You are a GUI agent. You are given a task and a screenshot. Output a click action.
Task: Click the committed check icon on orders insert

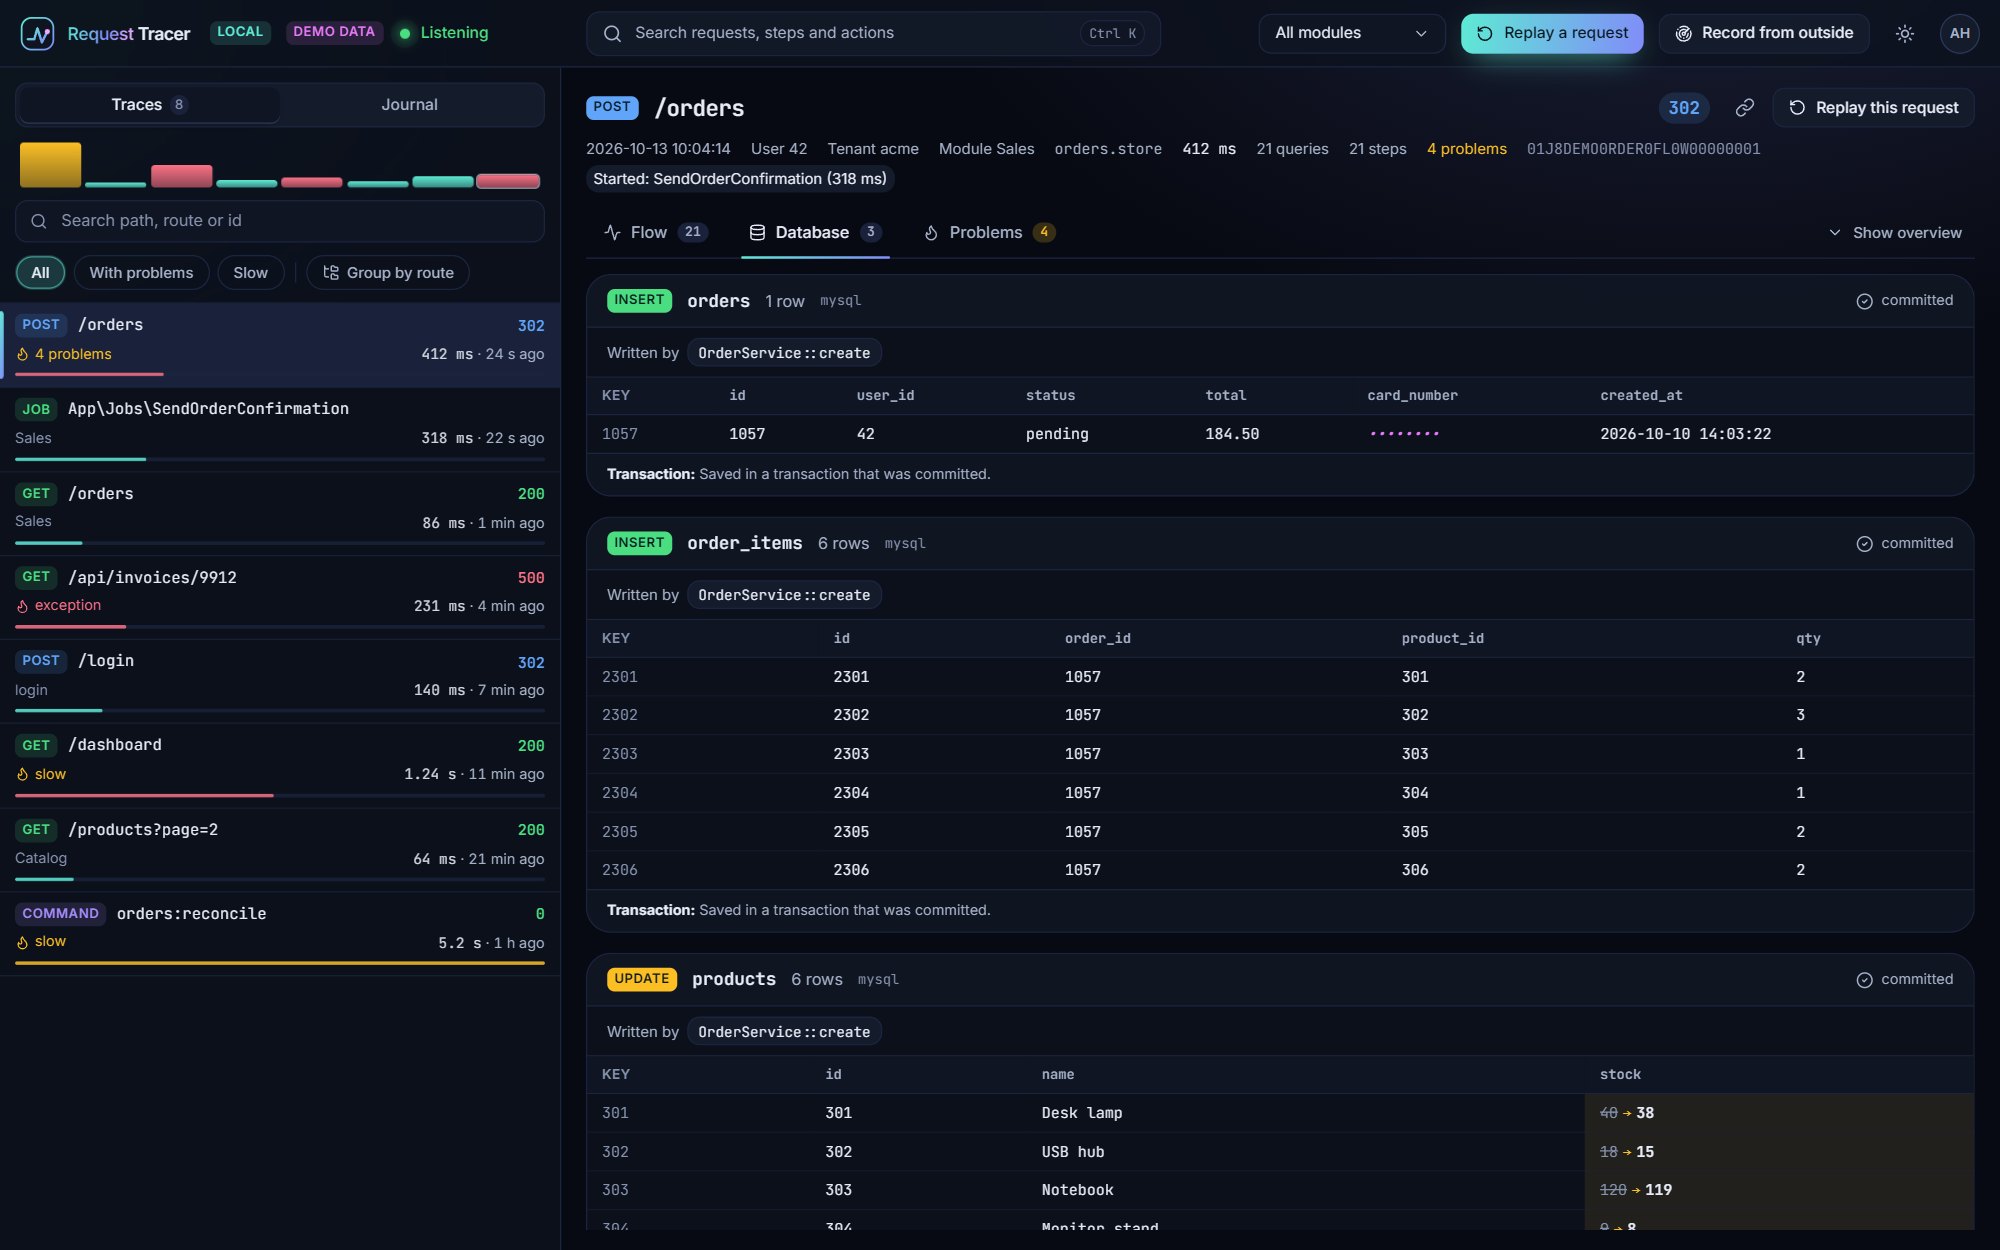(x=1864, y=301)
